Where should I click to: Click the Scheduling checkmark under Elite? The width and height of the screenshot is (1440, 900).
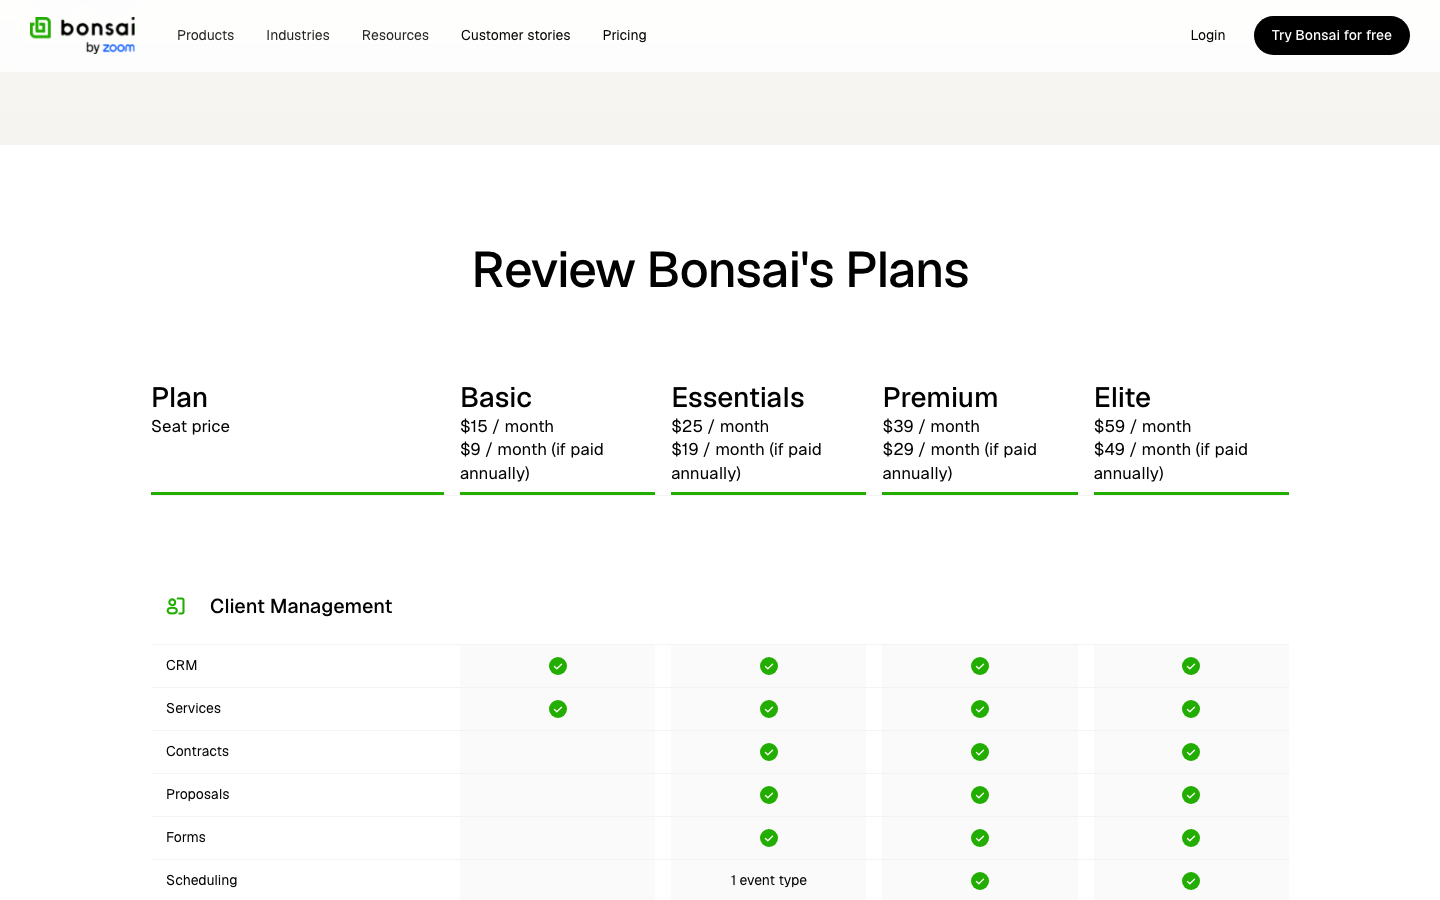pyautogui.click(x=1191, y=881)
